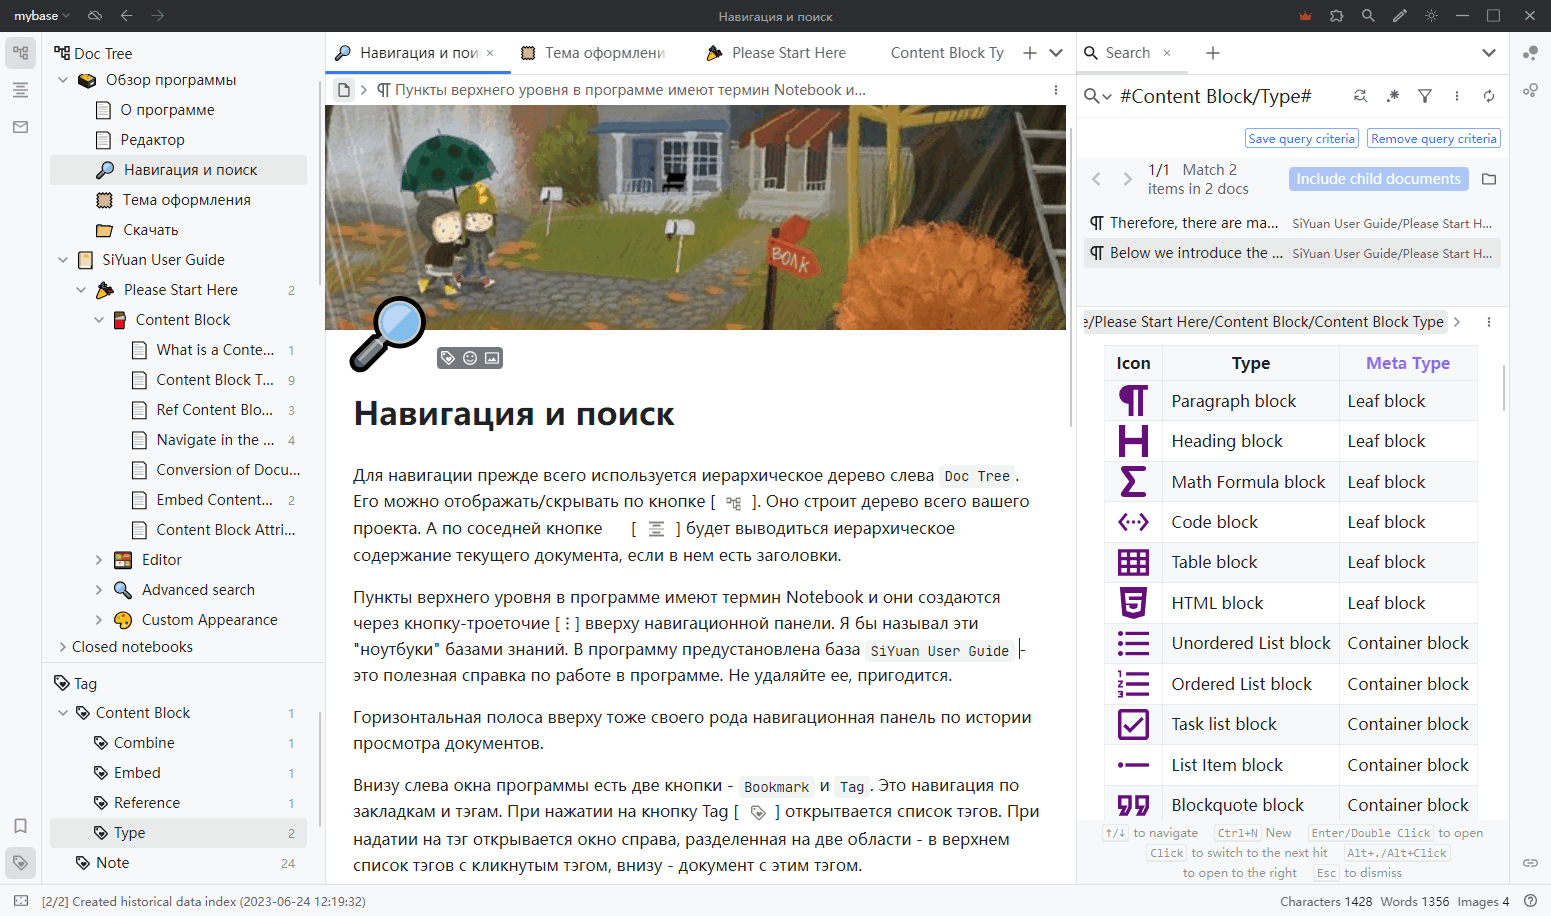The height and width of the screenshot is (916, 1551).
Task: Collapse the SiYuan User Guide notebook
Action: (x=63, y=260)
